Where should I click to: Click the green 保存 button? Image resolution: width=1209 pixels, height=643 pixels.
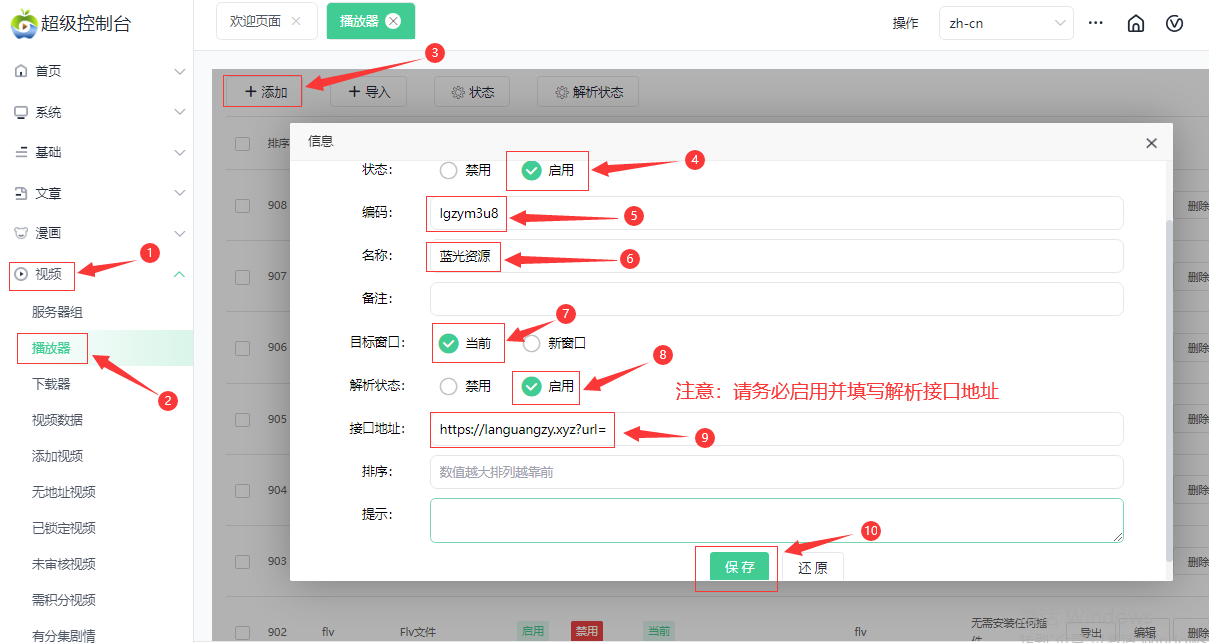coord(739,567)
